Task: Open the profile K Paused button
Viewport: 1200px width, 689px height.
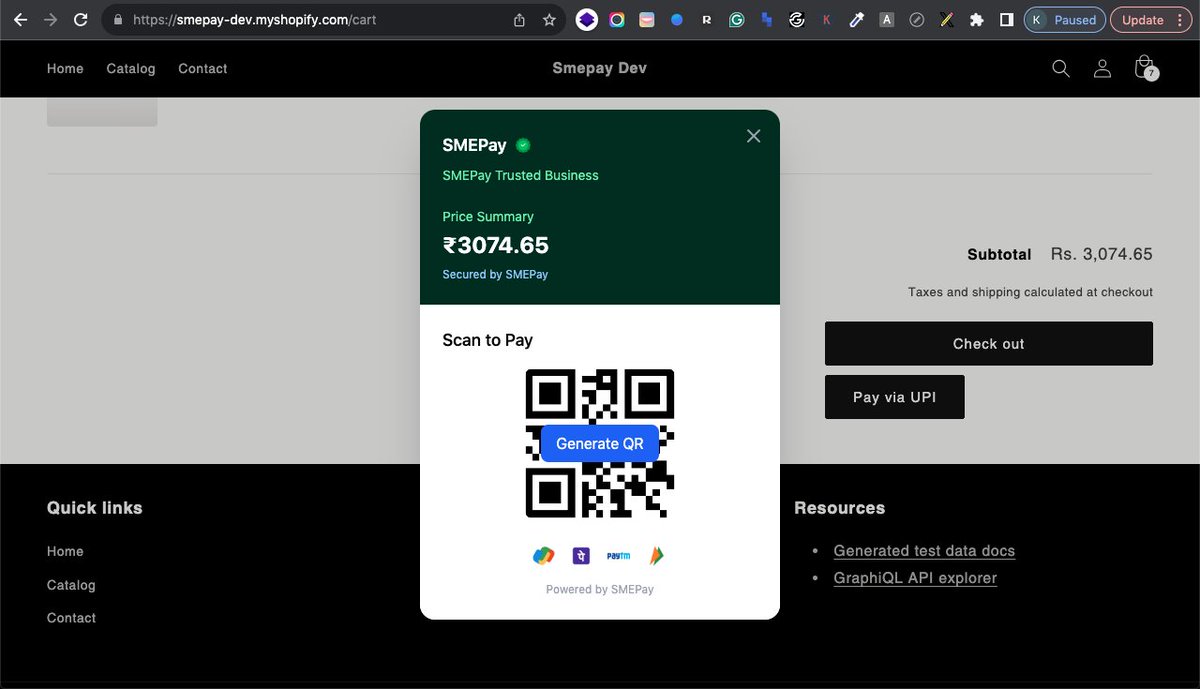Action: 1064,19
